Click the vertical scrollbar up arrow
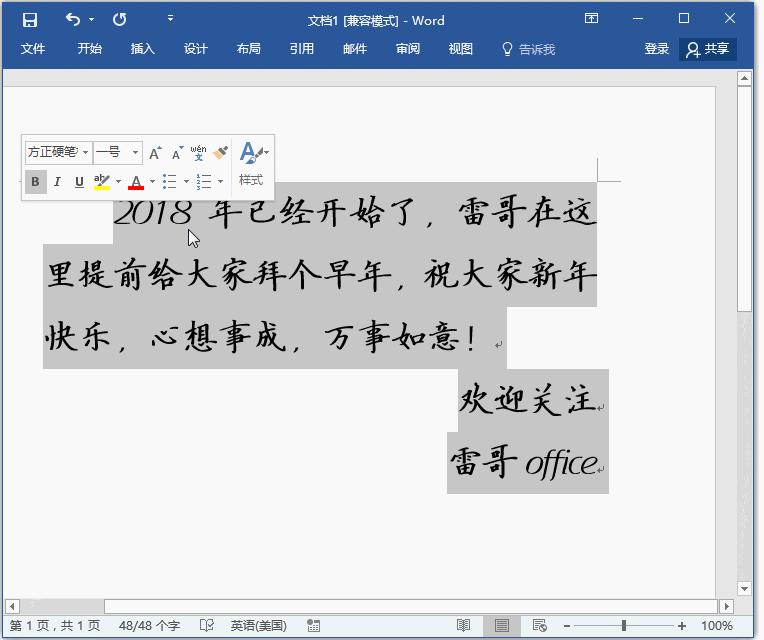The width and height of the screenshot is (764, 640). (x=744, y=78)
